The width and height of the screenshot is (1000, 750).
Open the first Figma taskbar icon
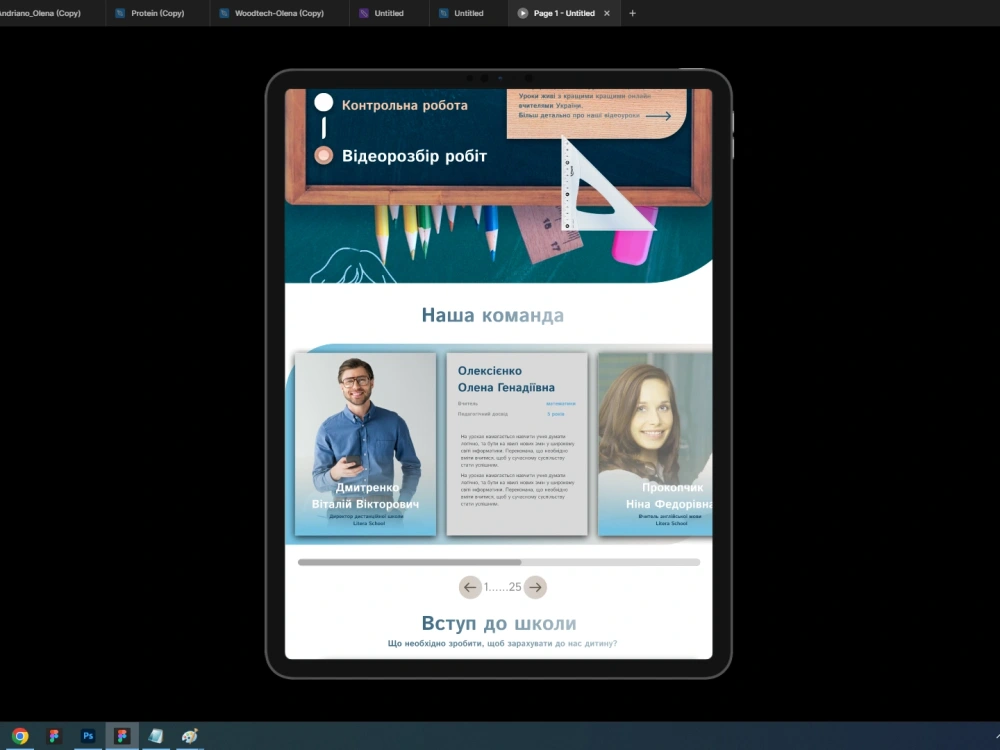pyautogui.click(x=54, y=736)
